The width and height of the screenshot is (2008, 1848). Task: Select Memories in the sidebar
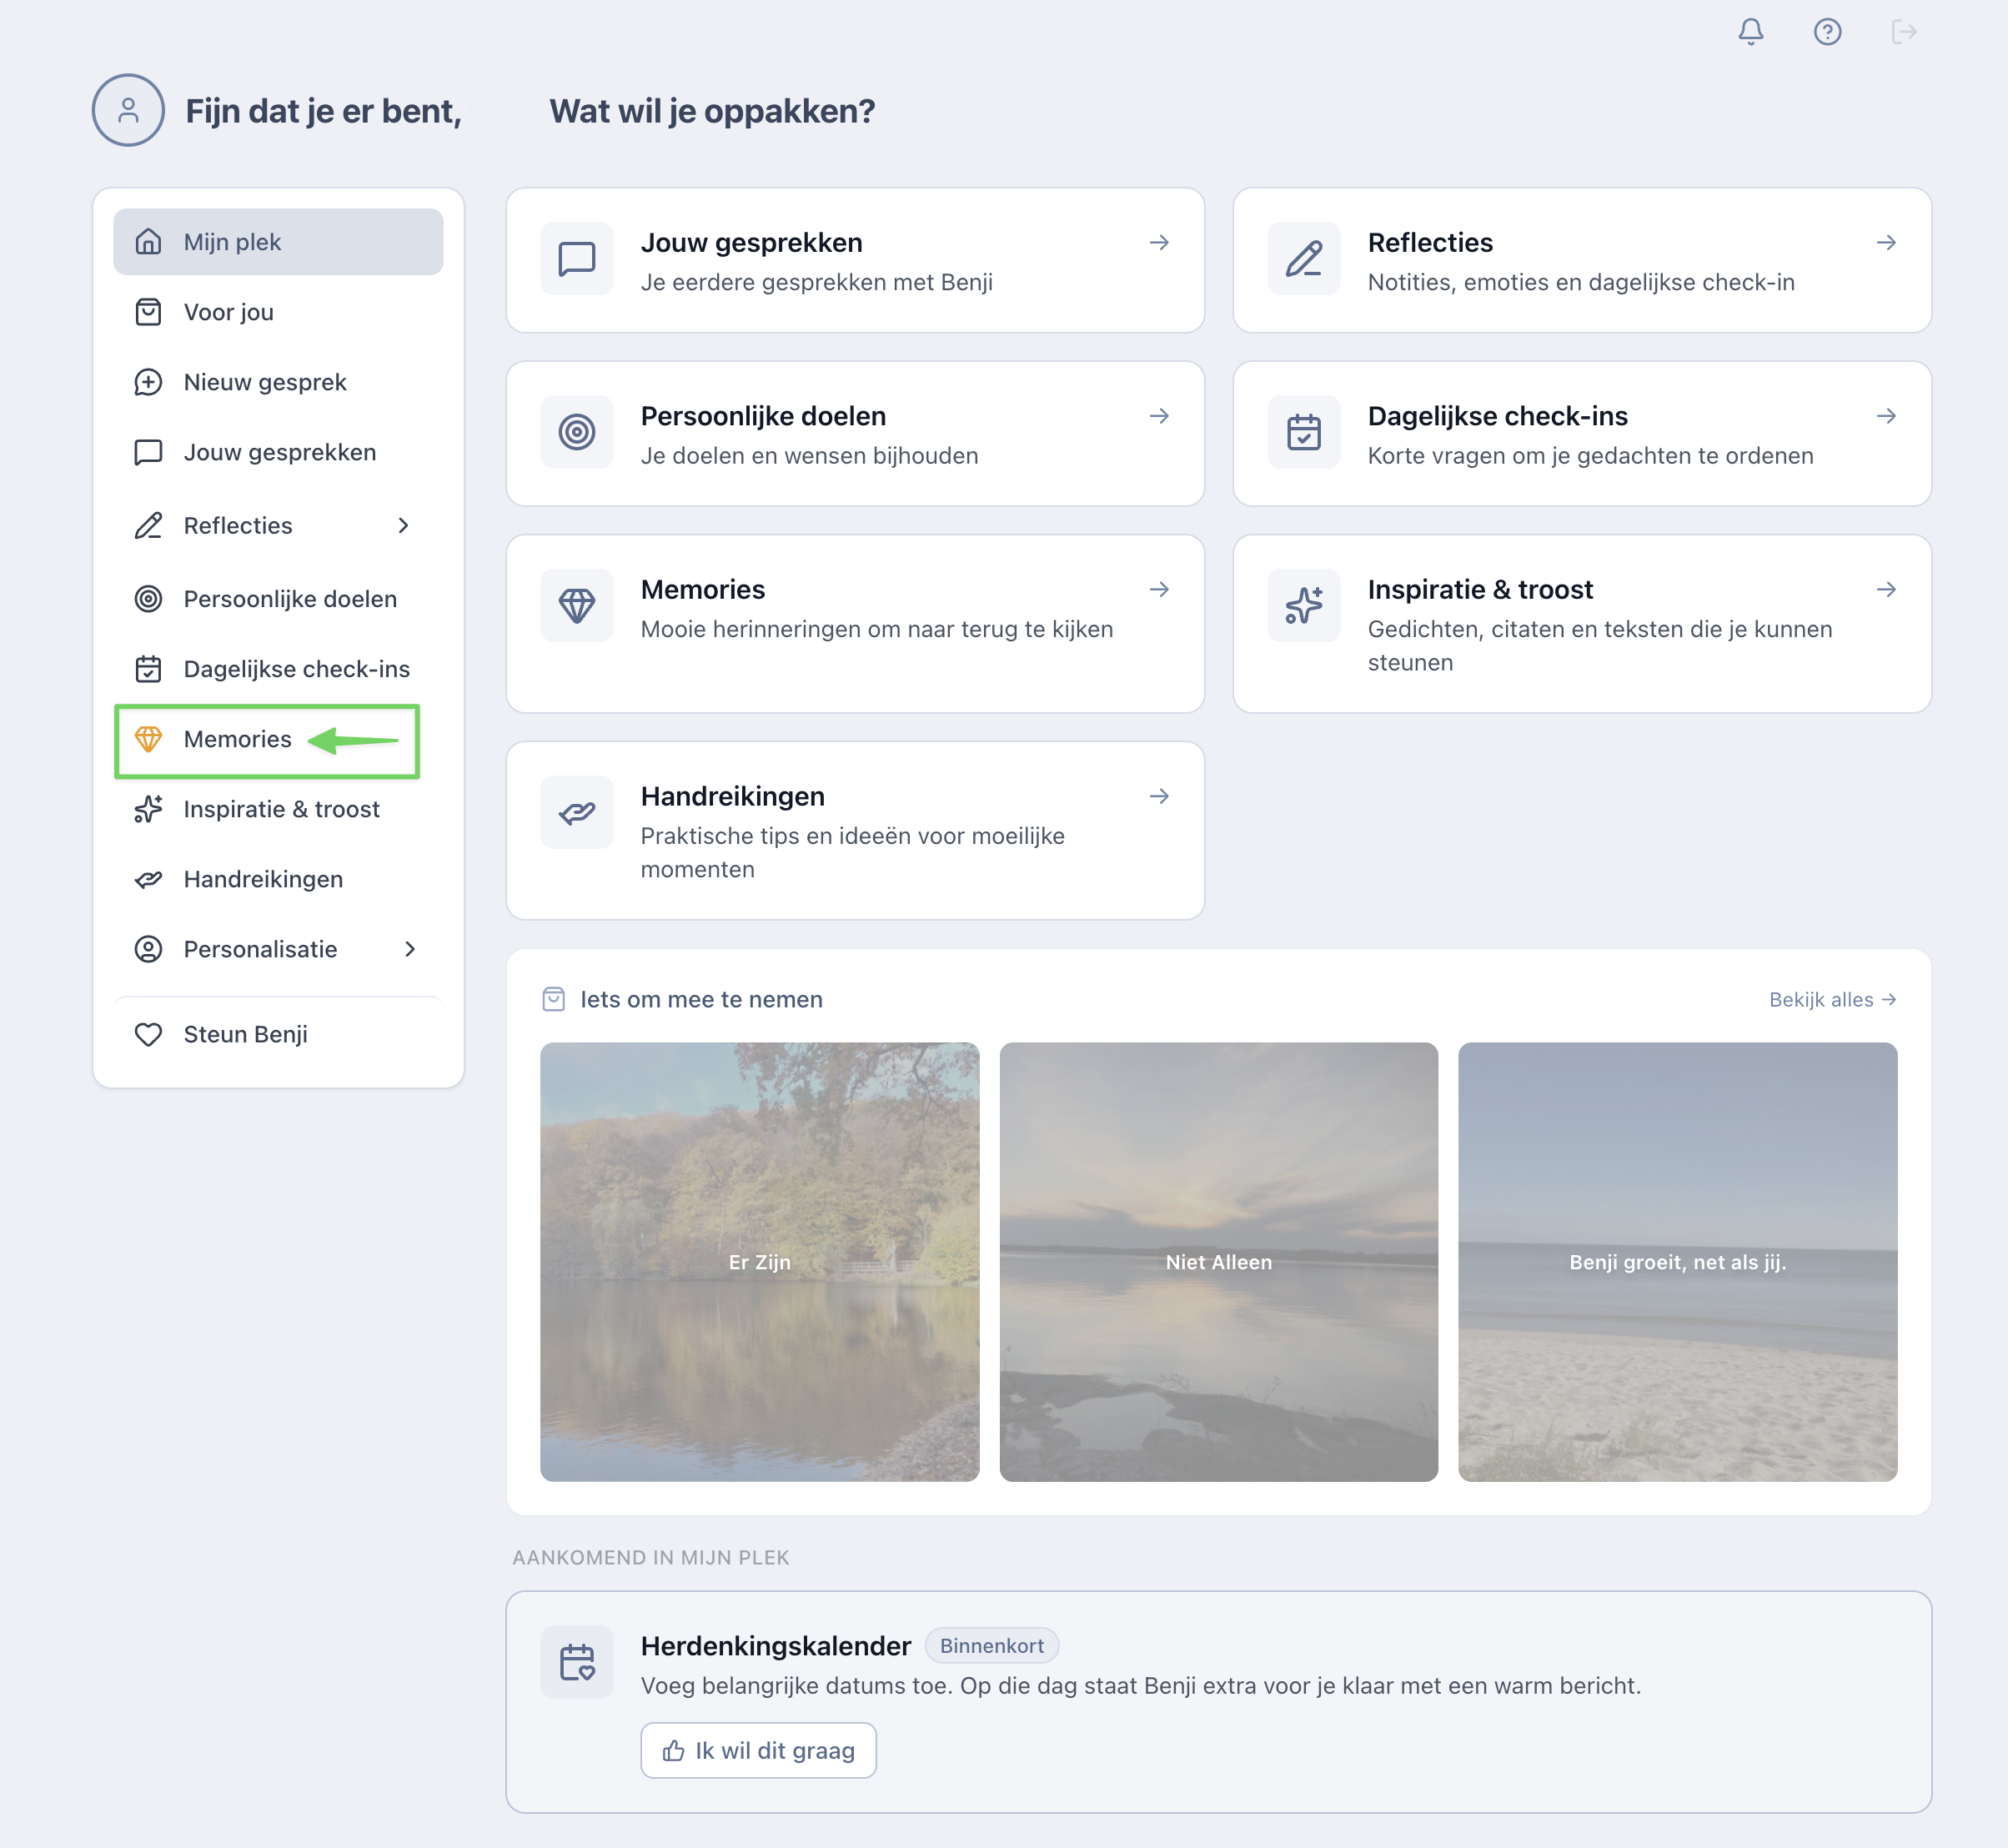pyautogui.click(x=237, y=739)
